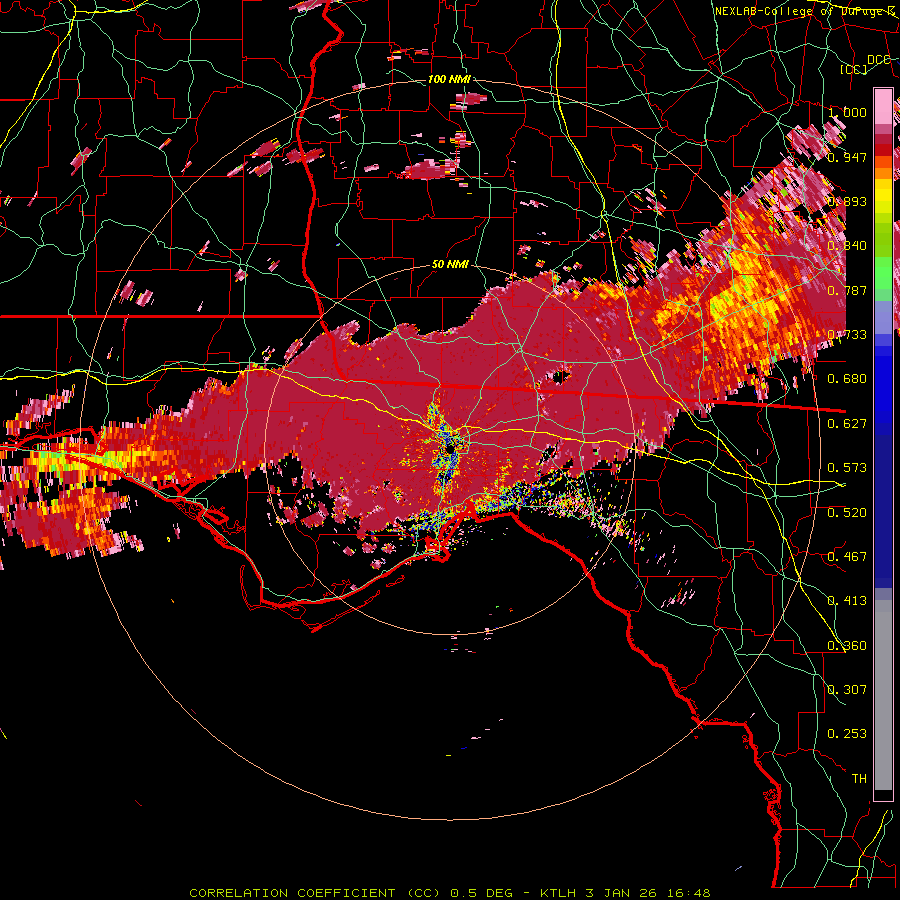The width and height of the screenshot is (900, 900).
Task: Click the 0.947 color scale value
Action: pos(847,157)
